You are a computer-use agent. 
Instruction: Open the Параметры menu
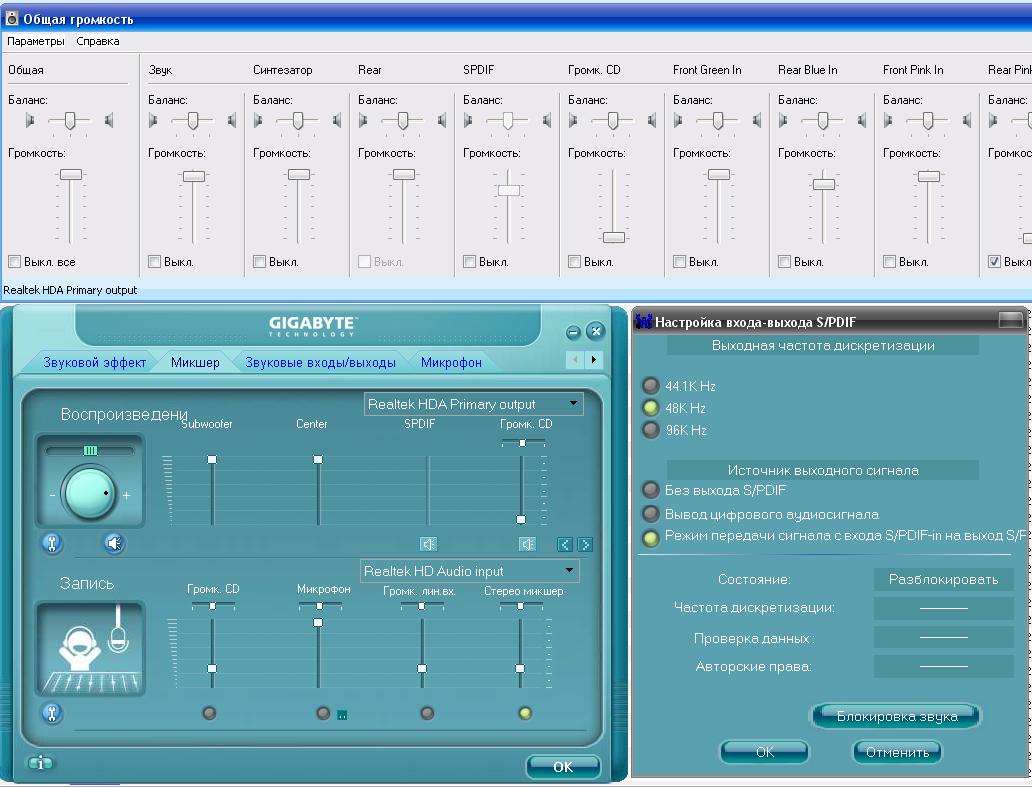[36, 41]
